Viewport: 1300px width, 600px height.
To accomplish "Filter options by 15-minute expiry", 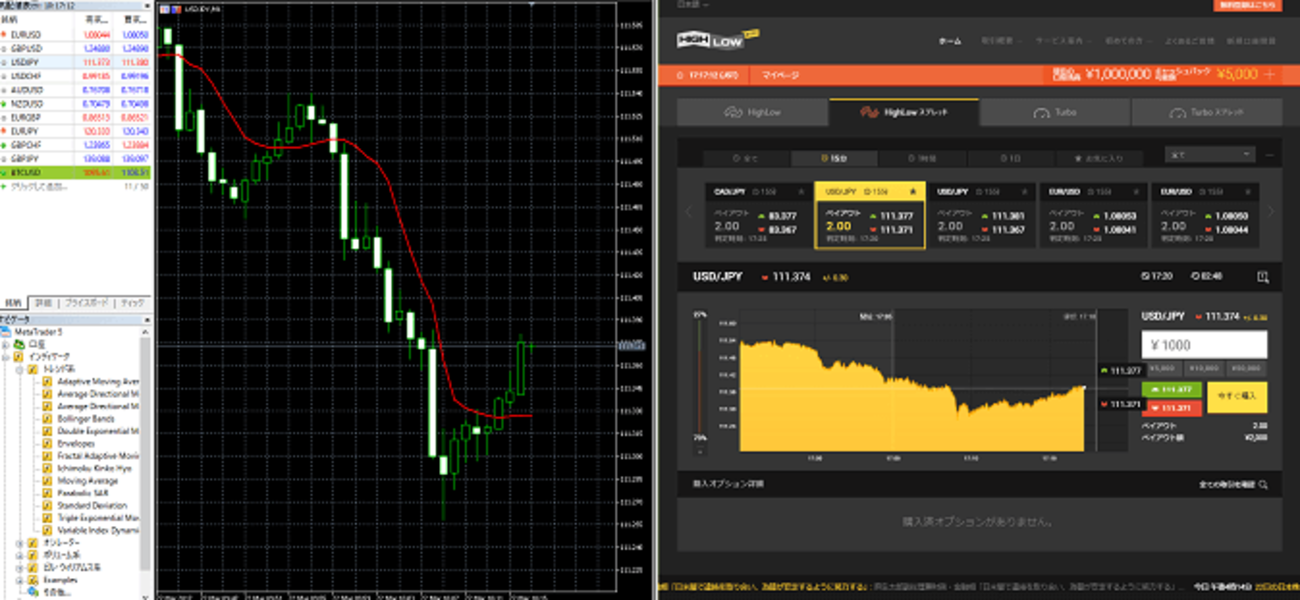I will click(834, 157).
